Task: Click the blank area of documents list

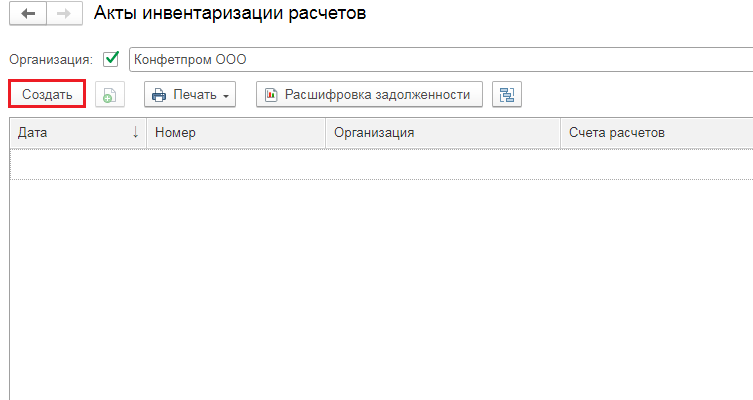Action: pyautogui.click(x=380, y=290)
